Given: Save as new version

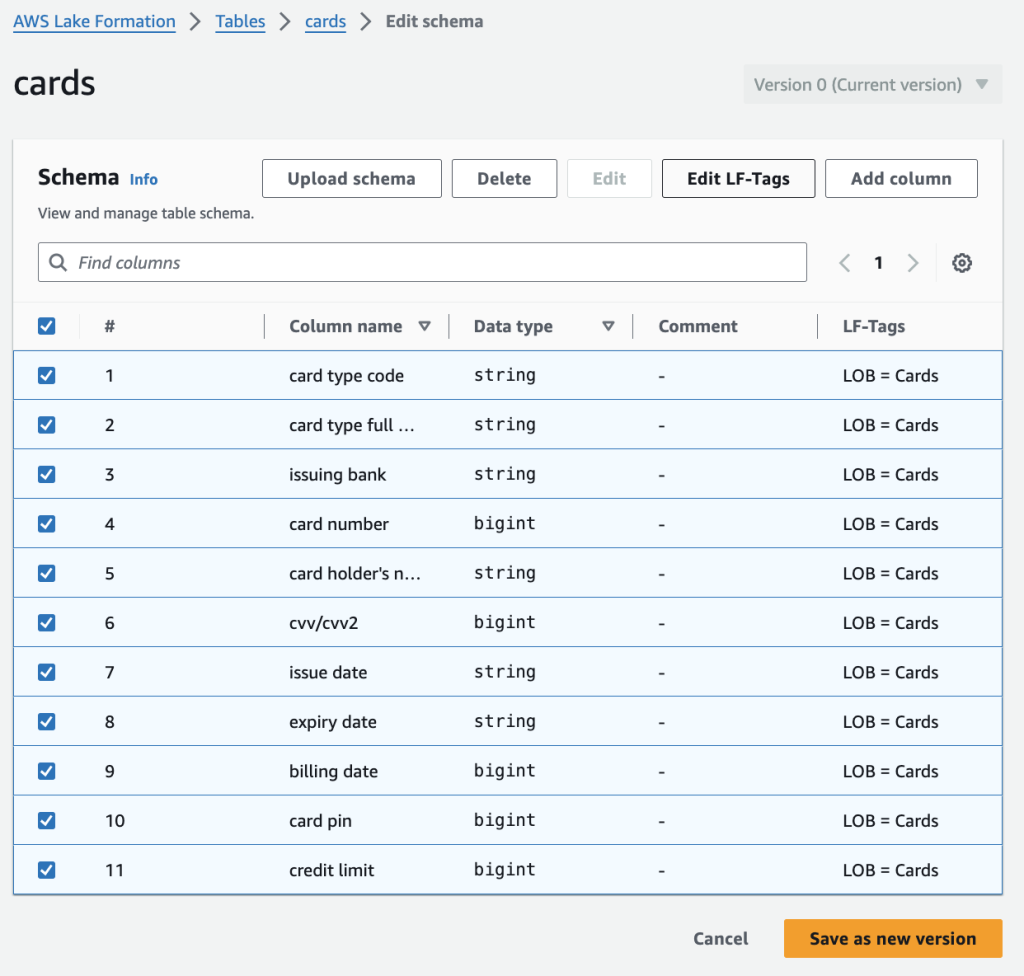Looking at the screenshot, I should pyautogui.click(x=893, y=939).
